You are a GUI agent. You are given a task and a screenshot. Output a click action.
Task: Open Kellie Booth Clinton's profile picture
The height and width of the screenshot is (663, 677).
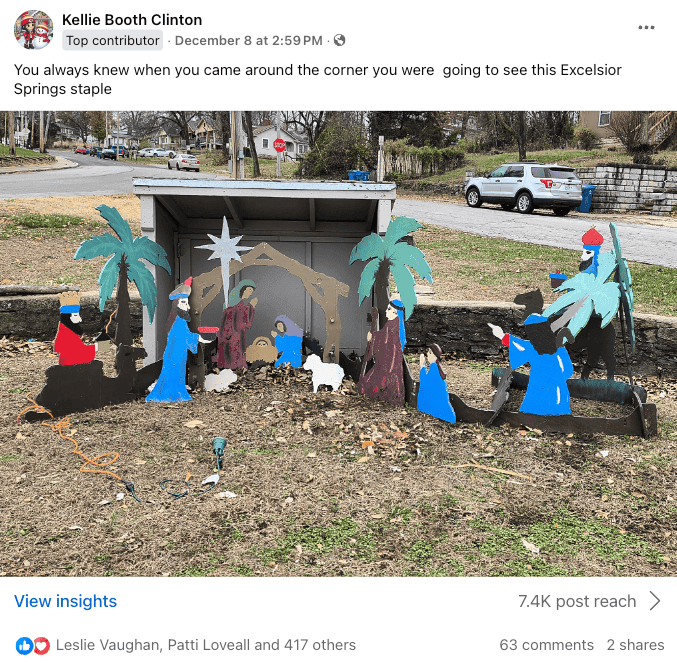[34, 30]
